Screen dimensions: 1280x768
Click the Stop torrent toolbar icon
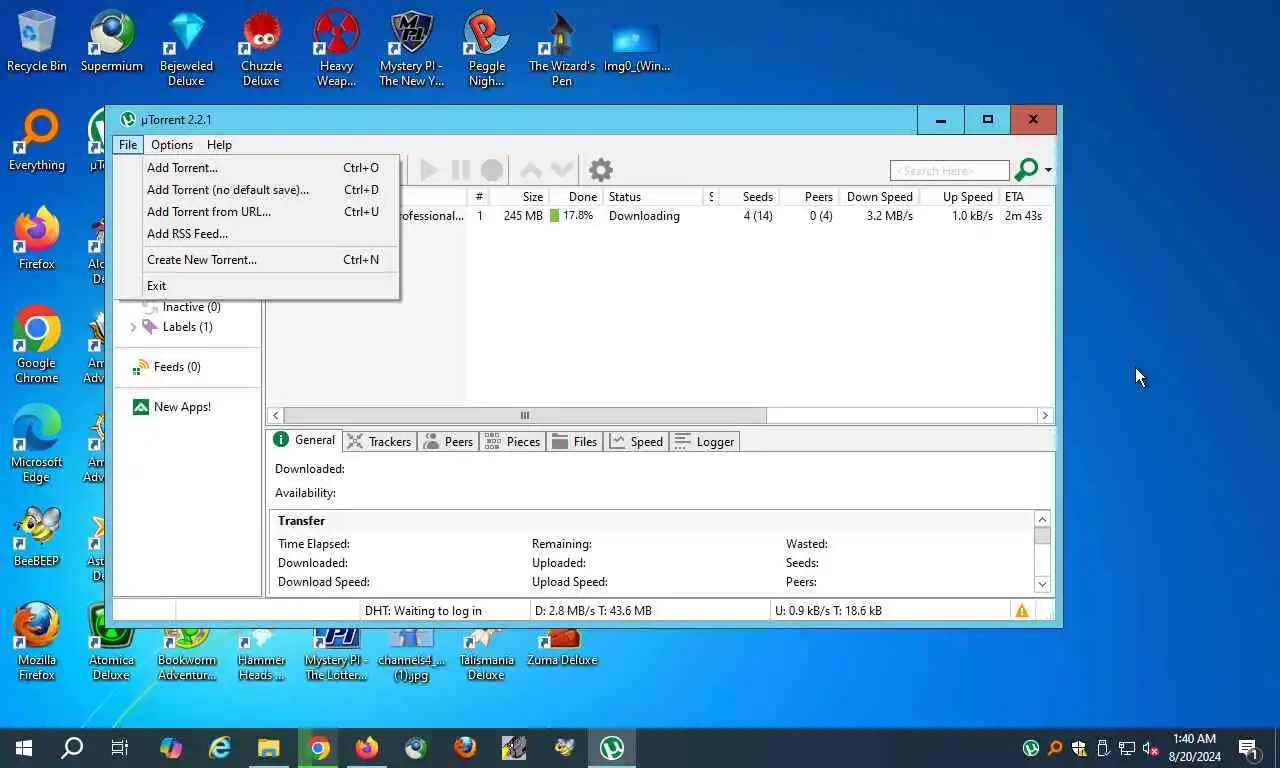pos(491,170)
